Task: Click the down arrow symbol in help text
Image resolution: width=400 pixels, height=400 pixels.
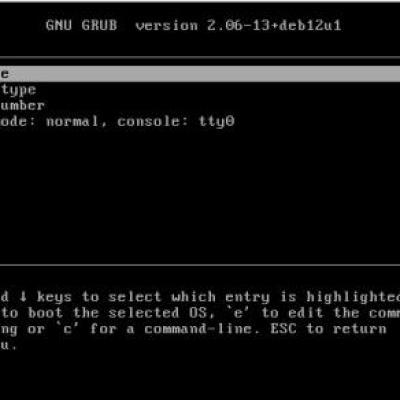Action: click(x=23, y=297)
